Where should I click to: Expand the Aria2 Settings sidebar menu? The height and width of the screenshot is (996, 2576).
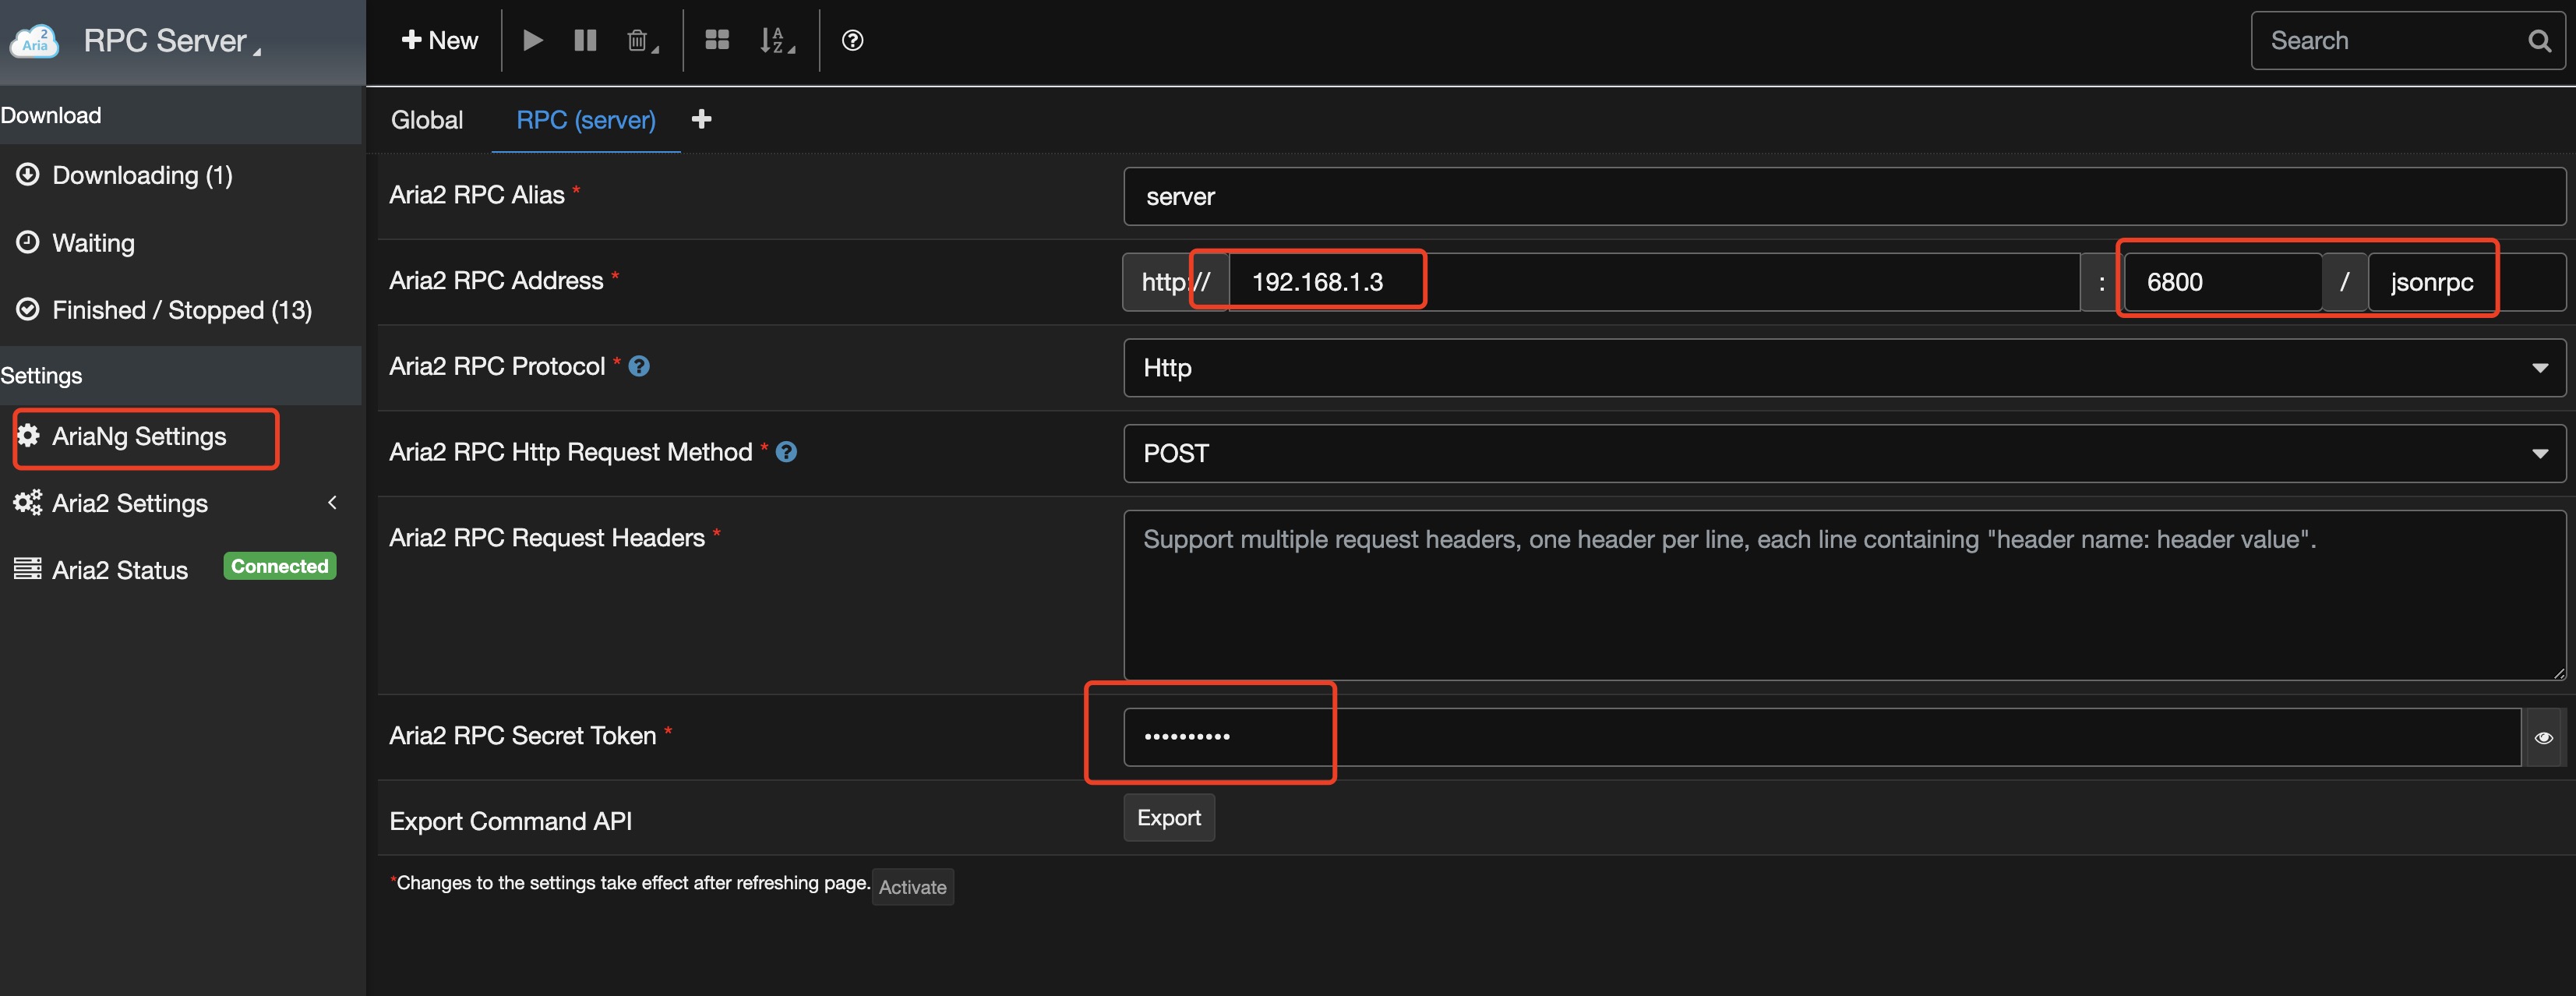[x=175, y=503]
